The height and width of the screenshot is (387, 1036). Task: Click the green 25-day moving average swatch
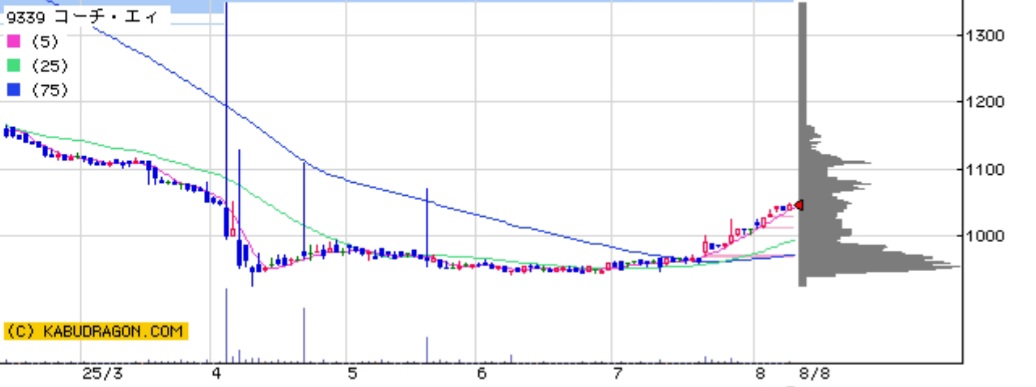coord(13,66)
